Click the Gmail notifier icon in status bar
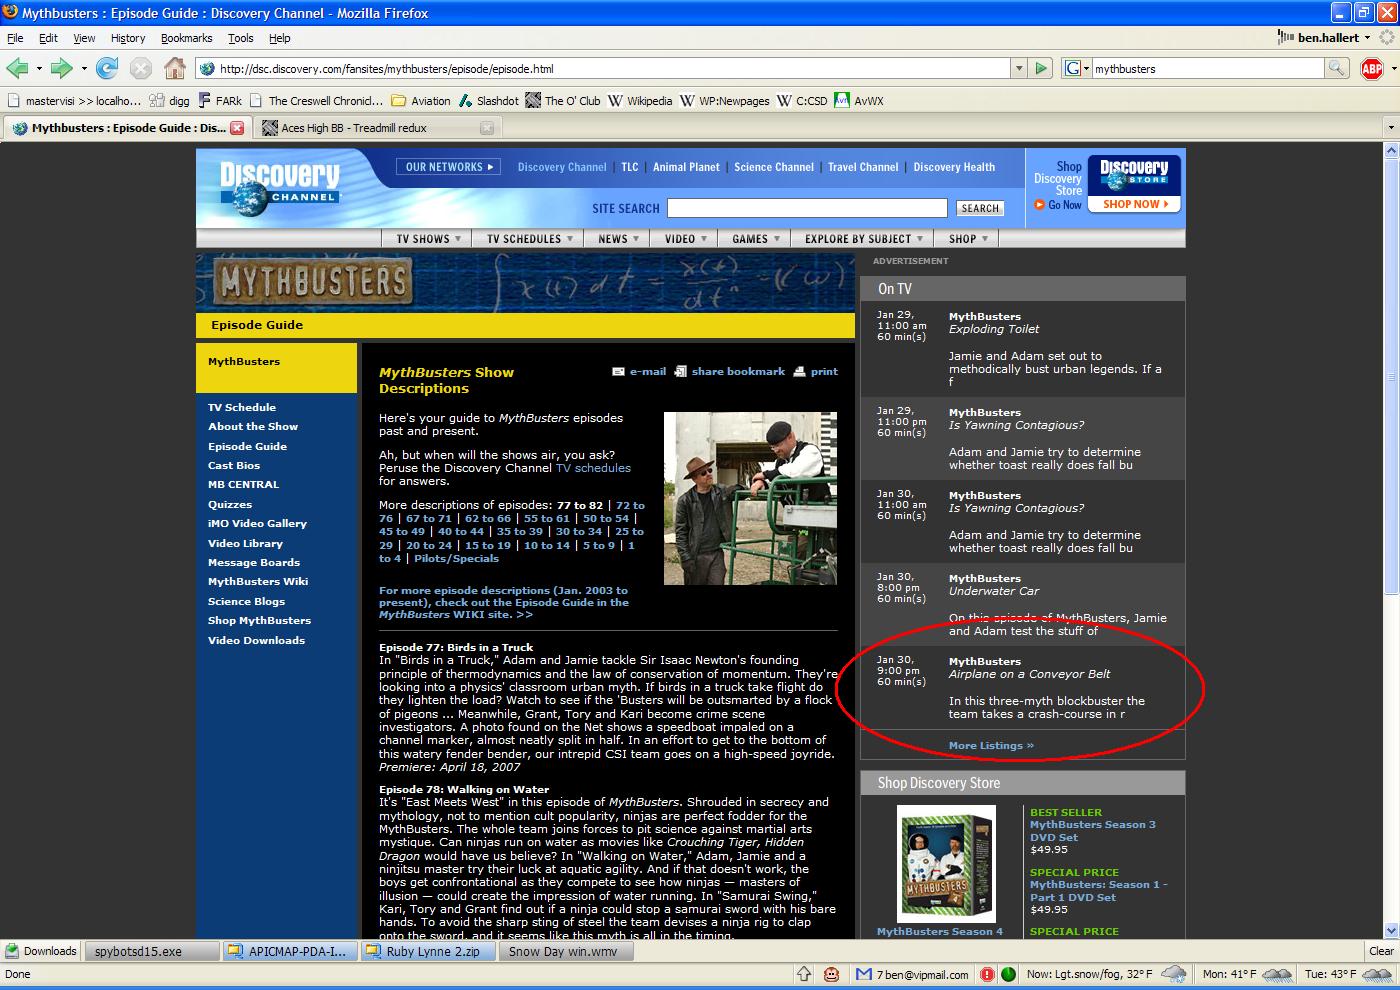 [x=864, y=974]
